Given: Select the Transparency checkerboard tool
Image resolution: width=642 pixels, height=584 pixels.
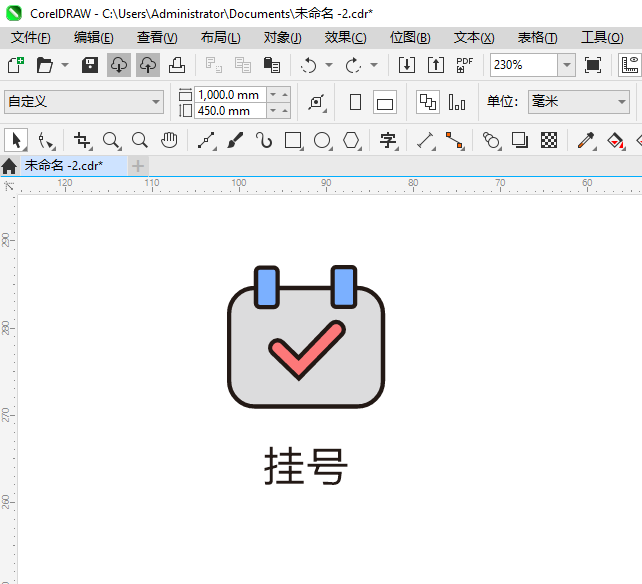Looking at the screenshot, I should tap(549, 140).
